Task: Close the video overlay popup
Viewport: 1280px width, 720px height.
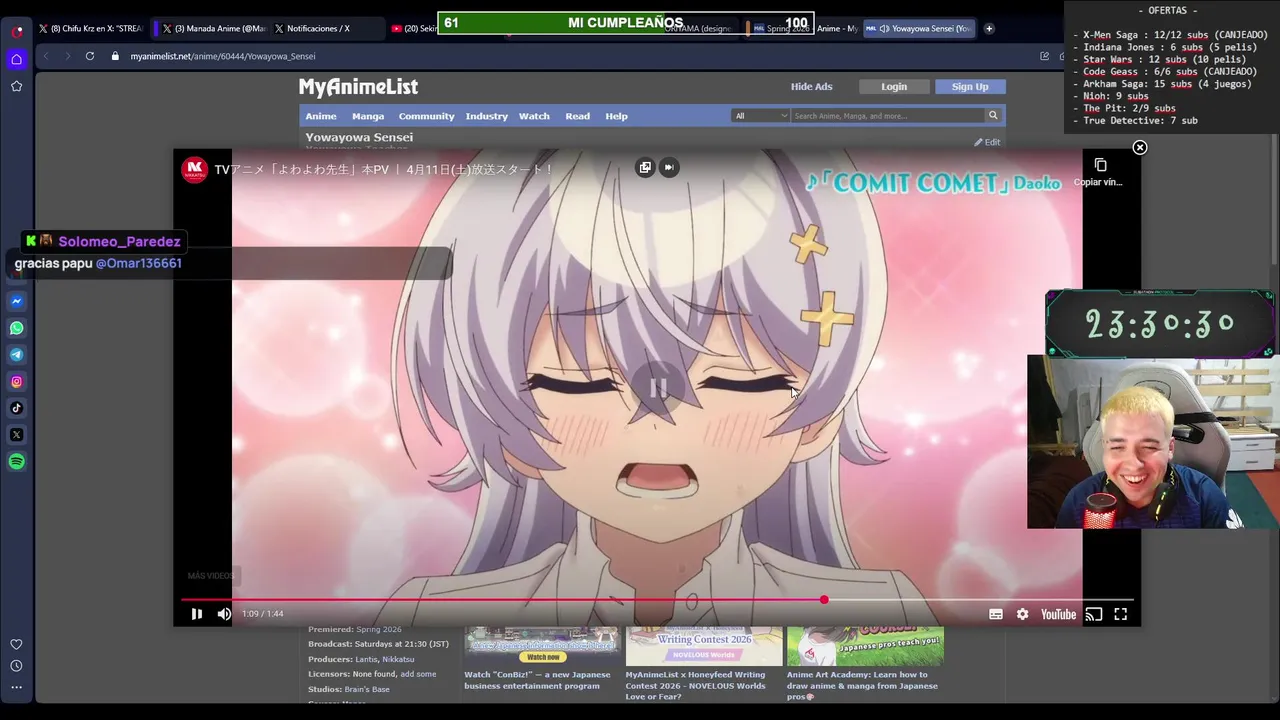Action: click(1139, 148)
